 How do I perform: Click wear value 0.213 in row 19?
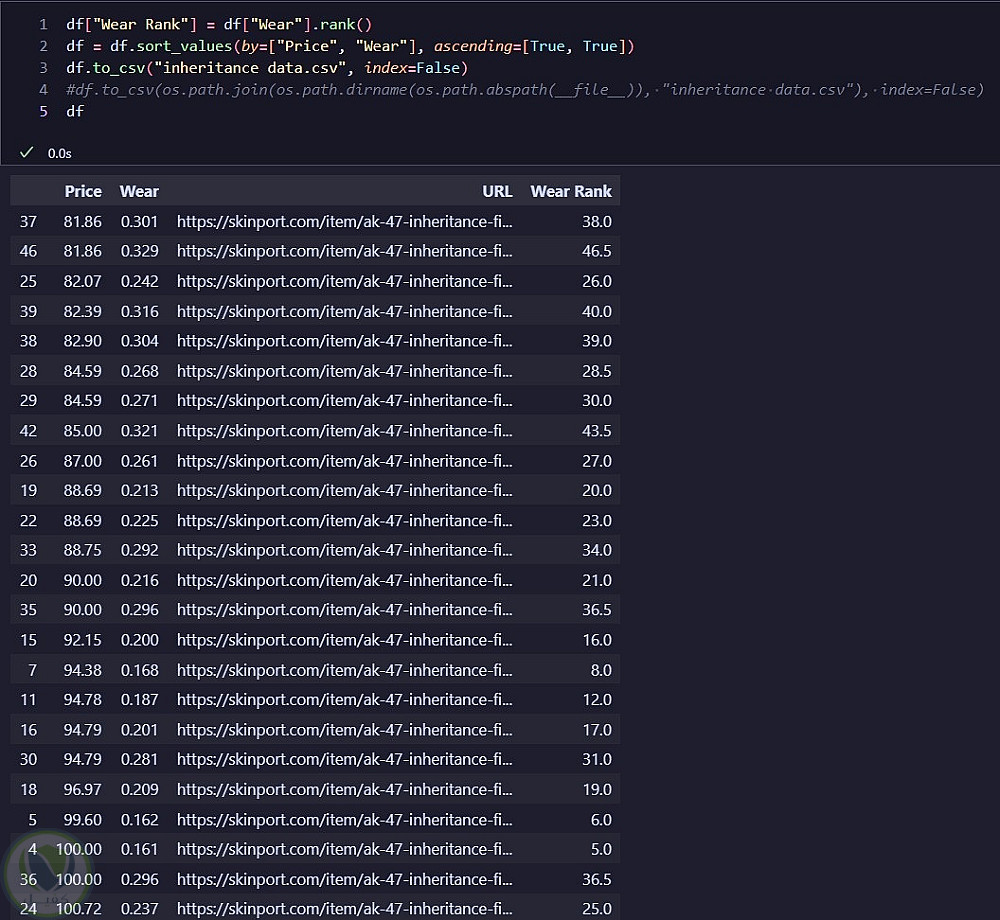click(139, 490)
